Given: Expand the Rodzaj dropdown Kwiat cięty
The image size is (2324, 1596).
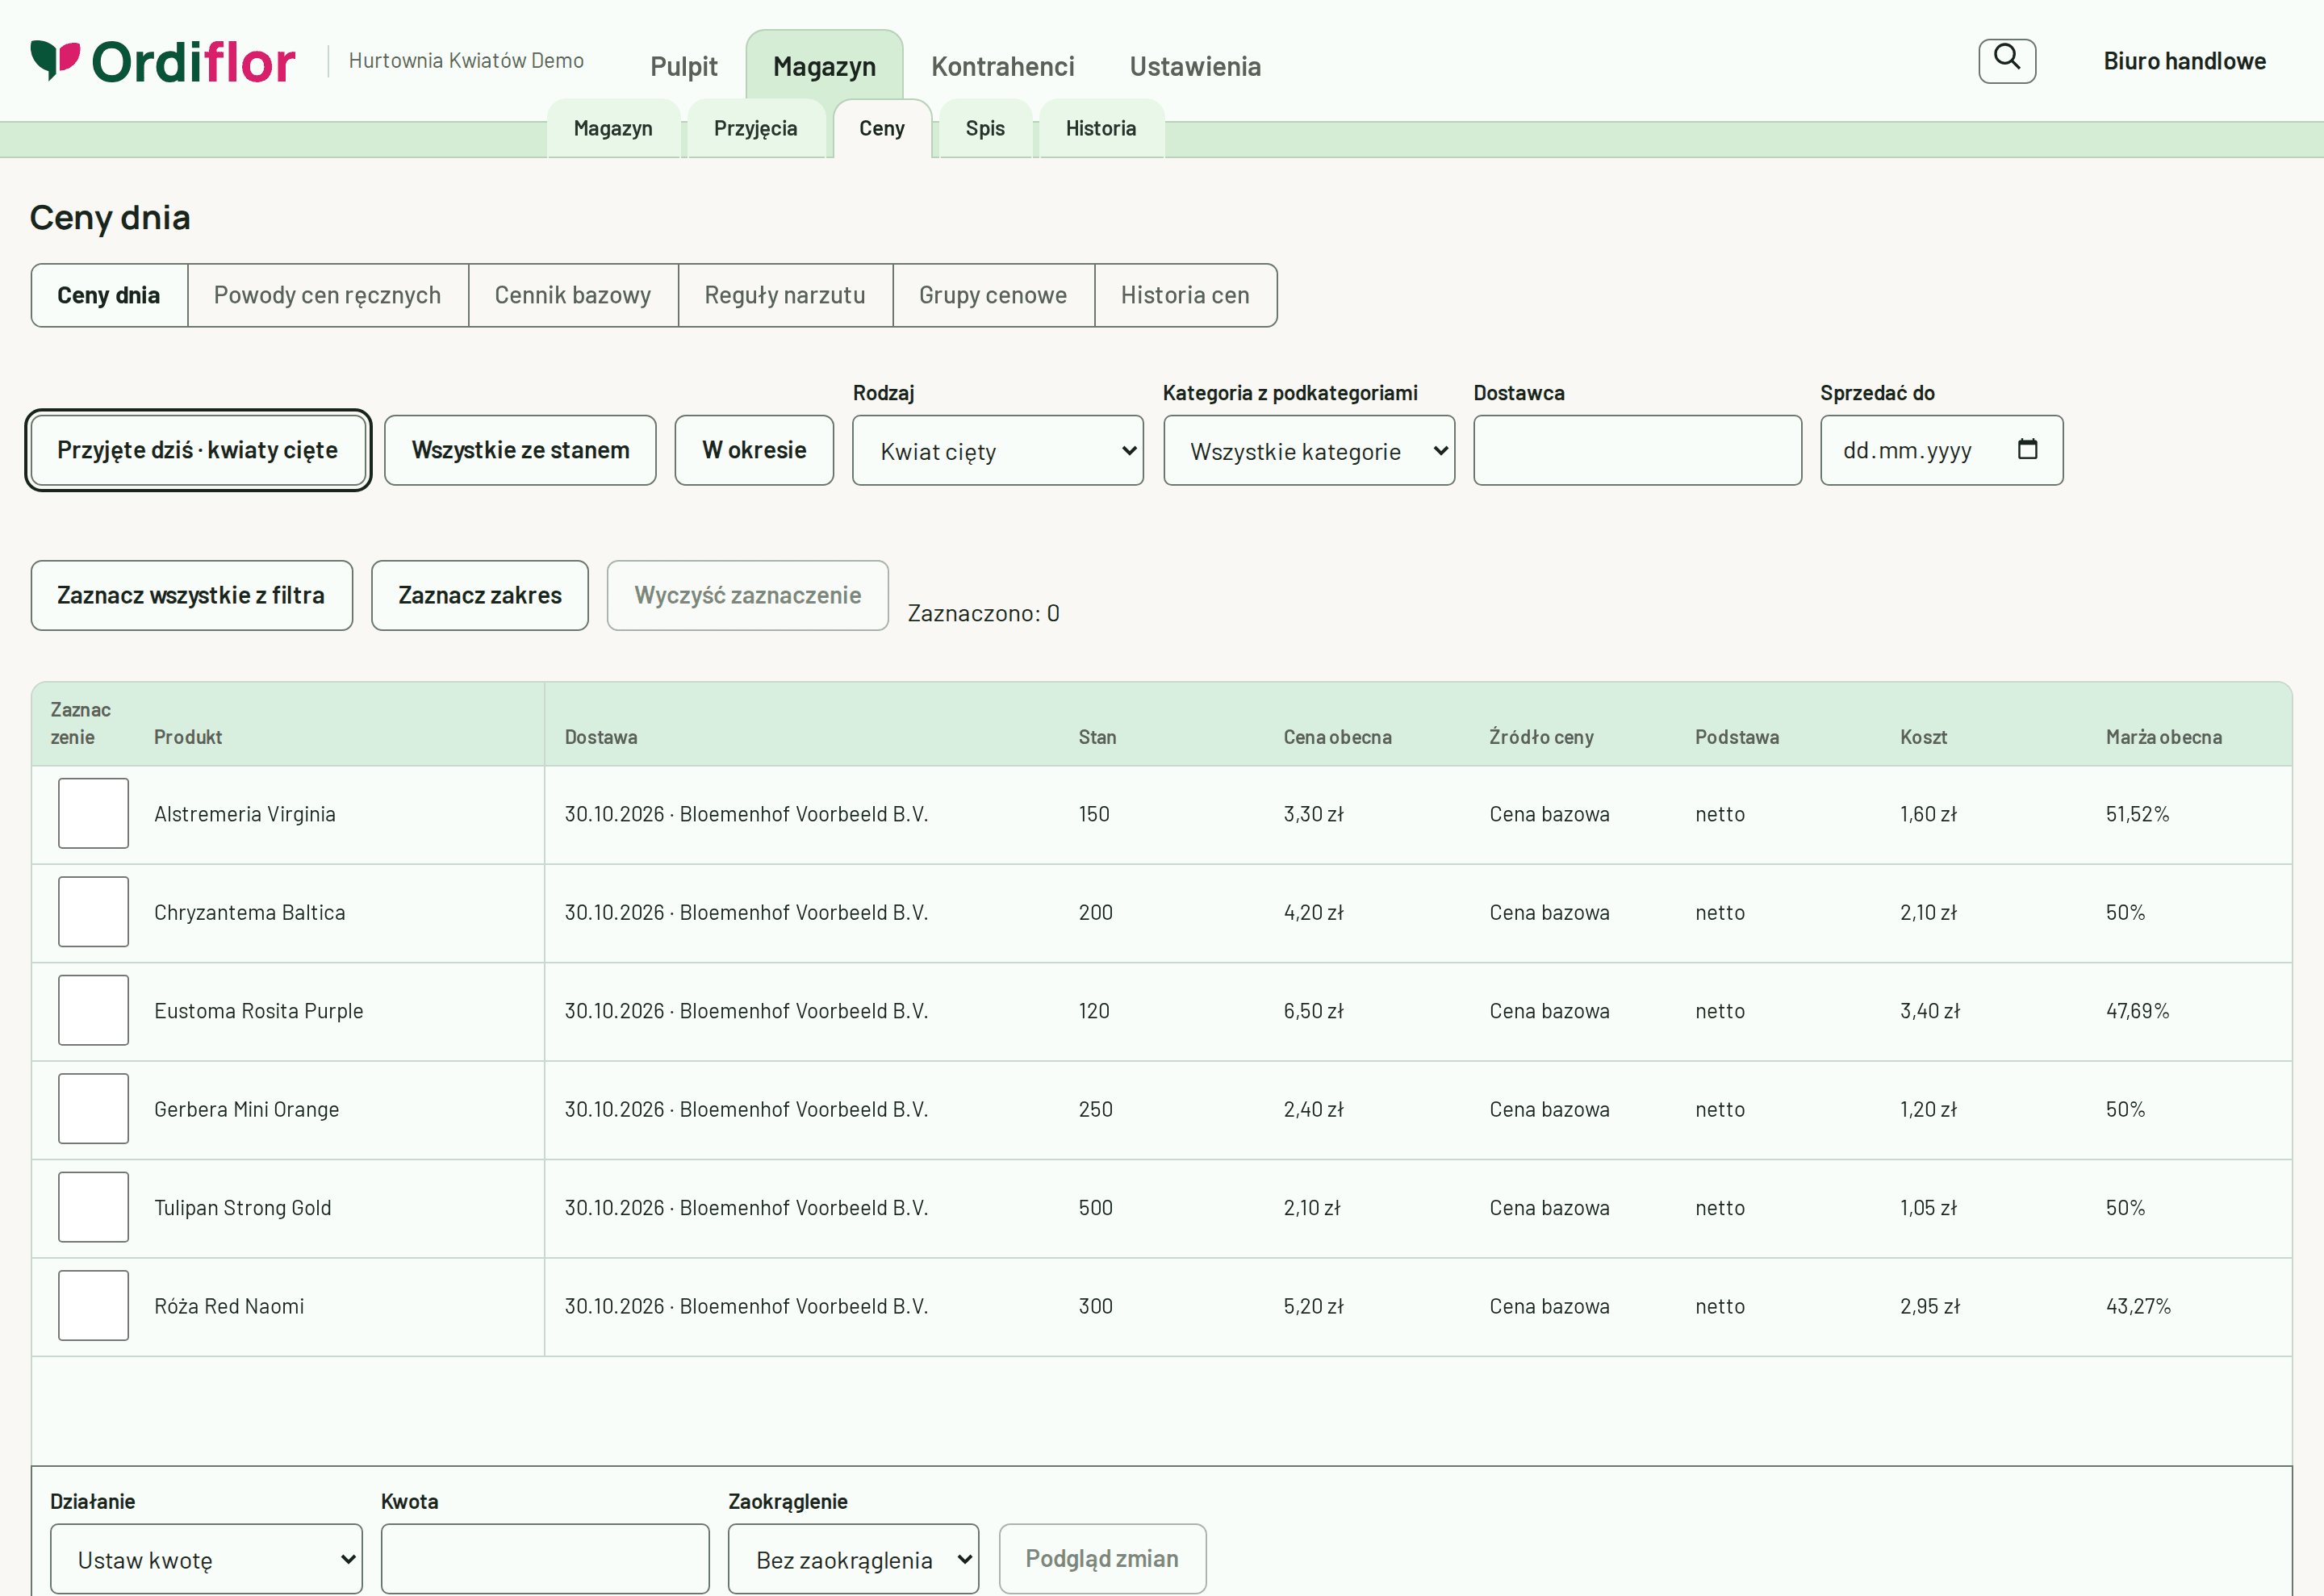Looking at the screenshot, I should pyautogui.click(x=997, y=451).
